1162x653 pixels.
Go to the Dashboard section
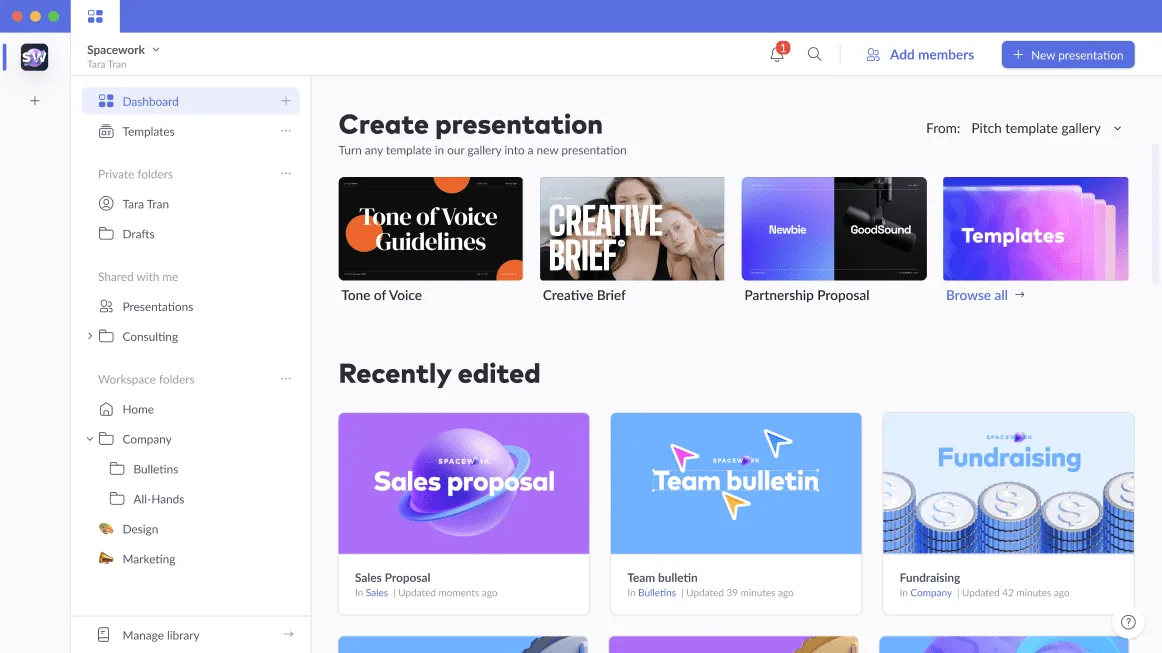pos(150,100)
